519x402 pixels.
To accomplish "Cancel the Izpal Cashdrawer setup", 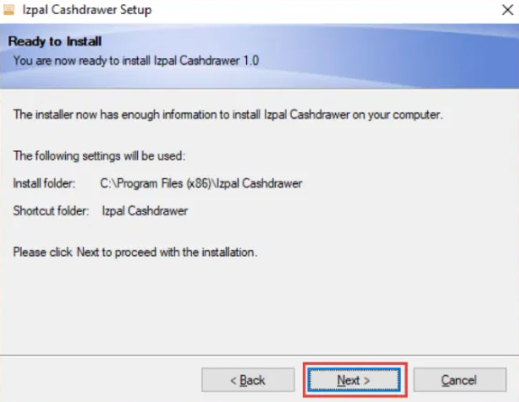I will click(460, 380).
